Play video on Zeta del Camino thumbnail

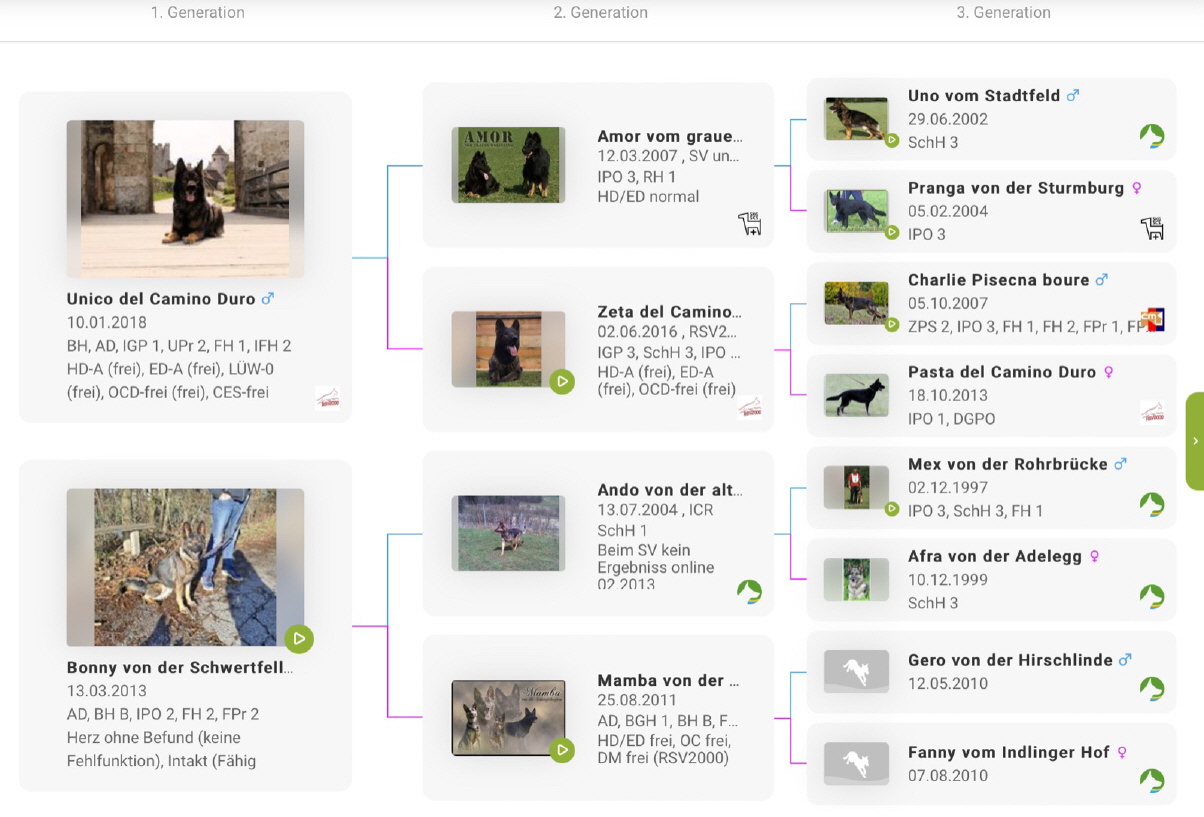tap(562, 381)
